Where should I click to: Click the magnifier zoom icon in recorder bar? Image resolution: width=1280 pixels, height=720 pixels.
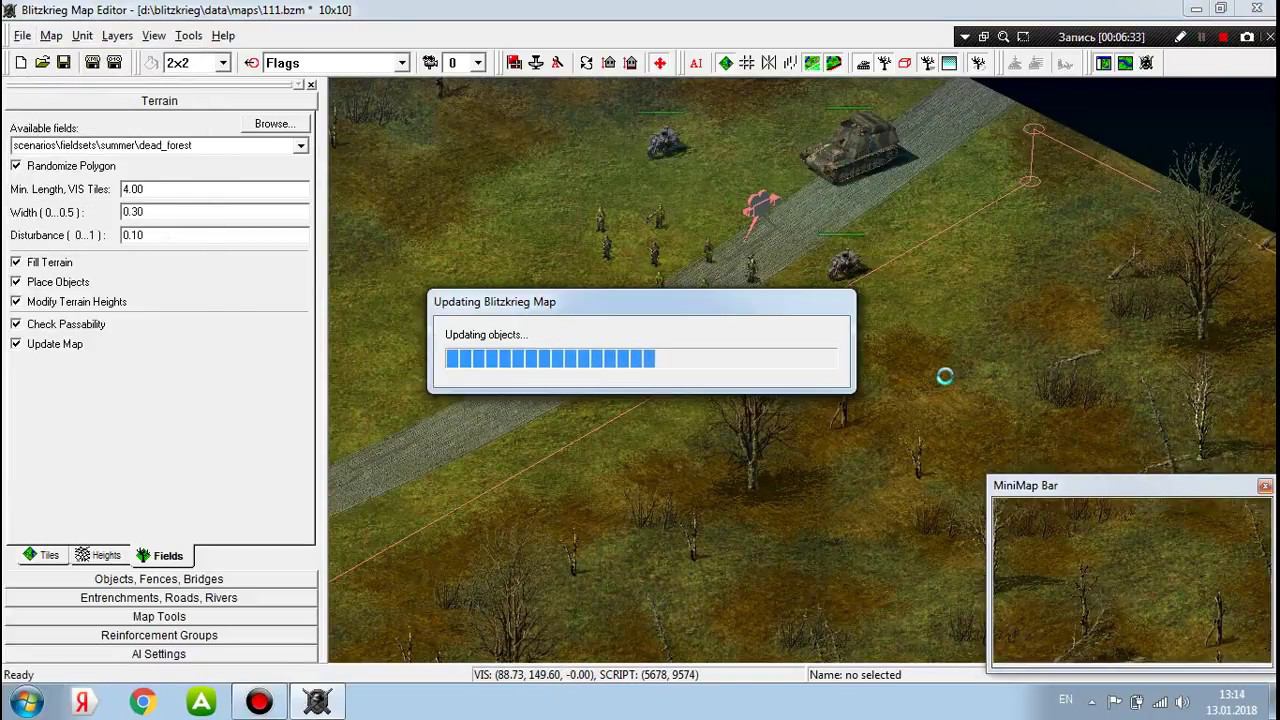click(x=1003, y=37)
